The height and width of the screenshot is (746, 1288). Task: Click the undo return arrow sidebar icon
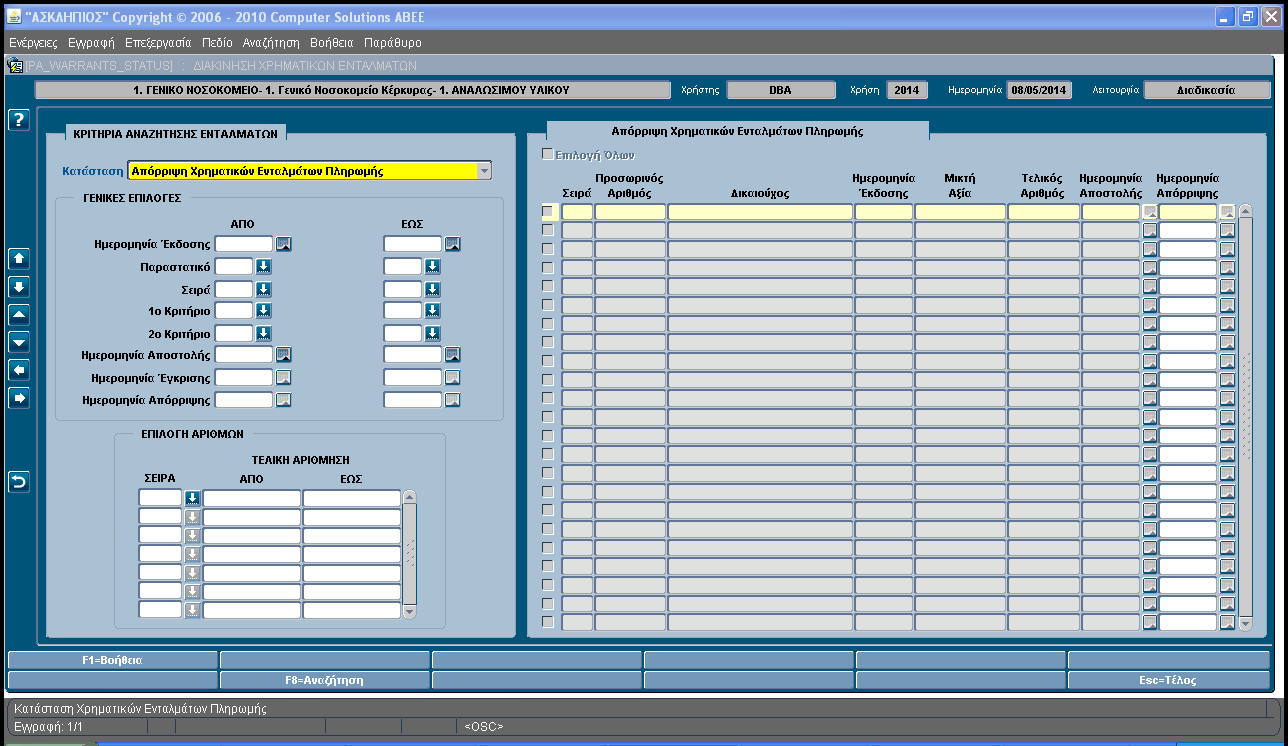pyautogui.click(x=18, y=482)
